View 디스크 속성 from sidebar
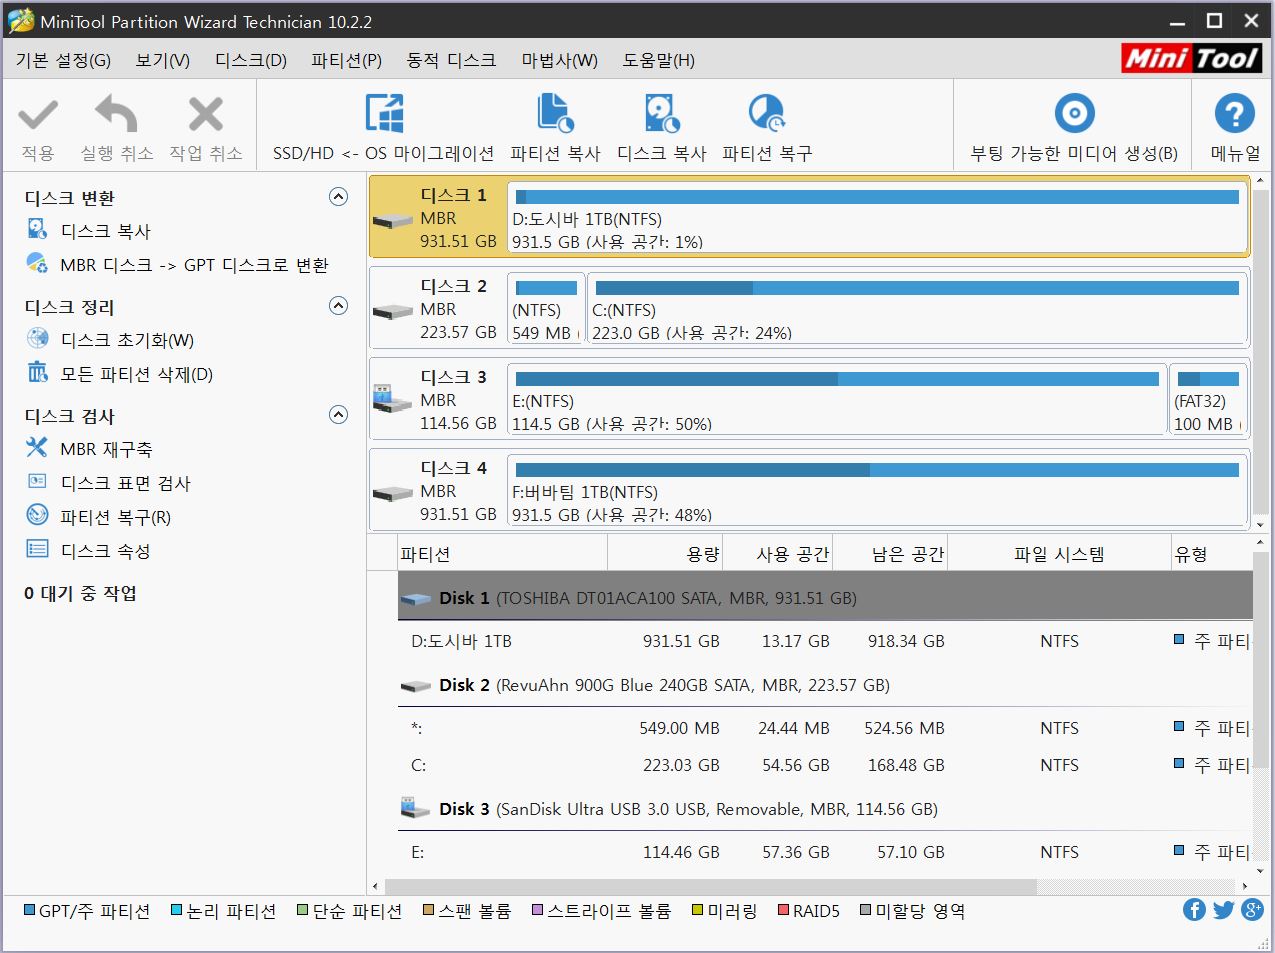Image resolution: width=1275 pixels, height=953 pixels. click(105, 551)
